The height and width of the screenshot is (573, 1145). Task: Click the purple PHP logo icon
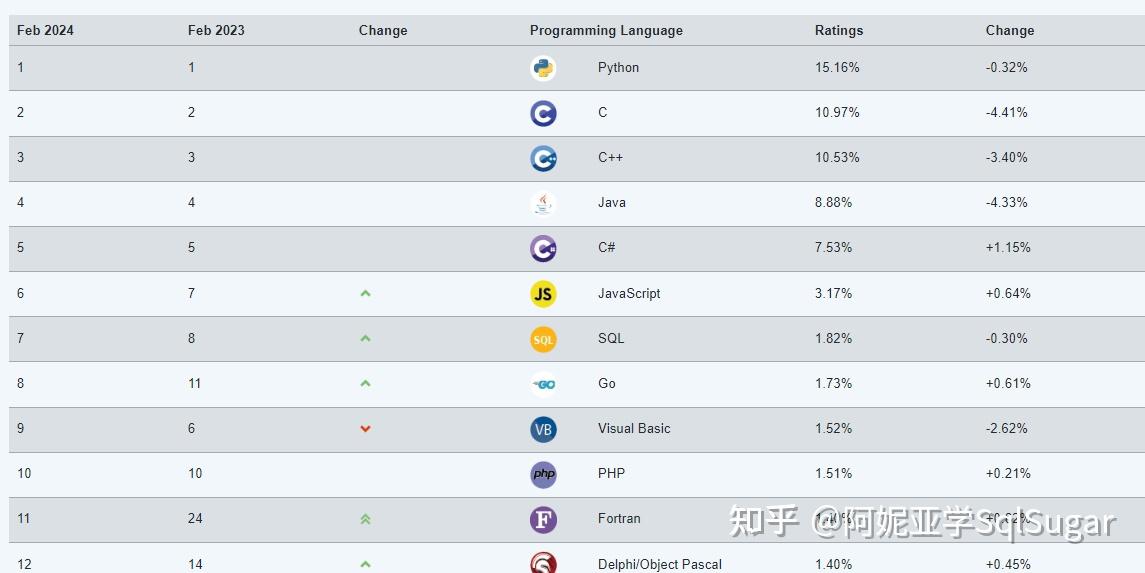pyautogui.click(x=543, y=474)
